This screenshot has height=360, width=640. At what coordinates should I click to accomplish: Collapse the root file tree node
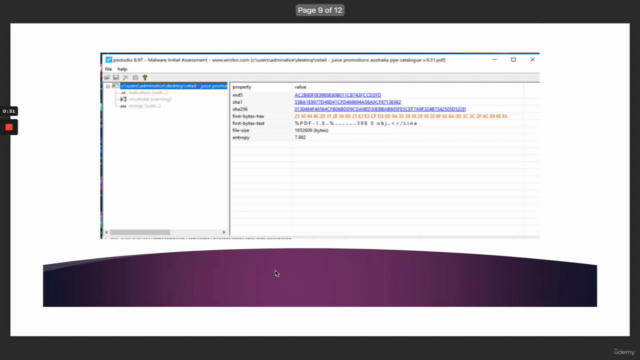(x=108, y=86)
